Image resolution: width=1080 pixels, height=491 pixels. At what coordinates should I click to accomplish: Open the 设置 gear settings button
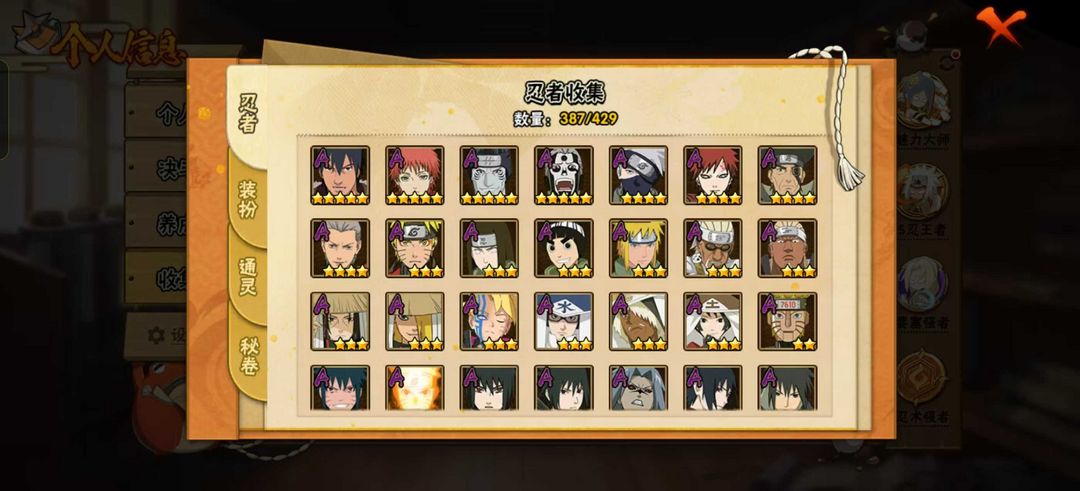(156, 335)
